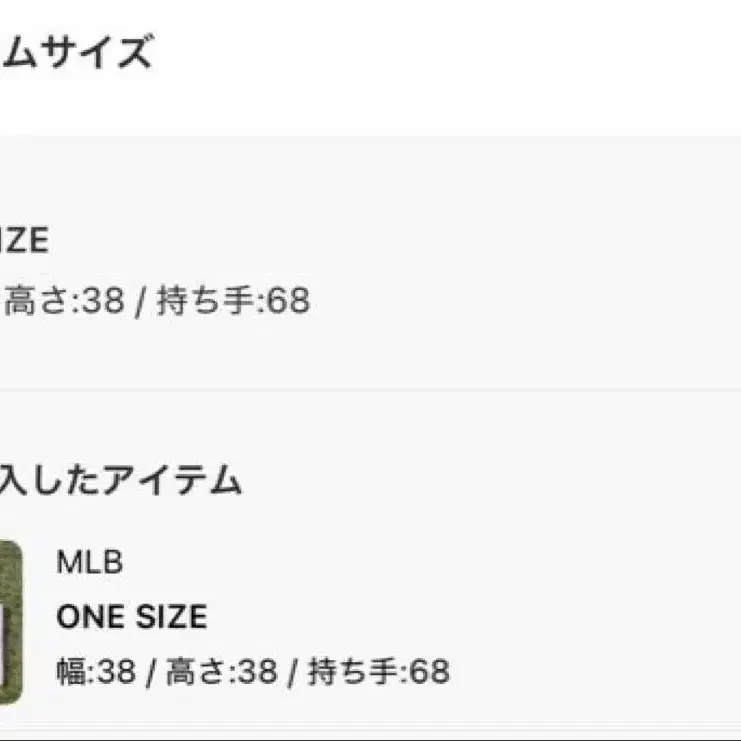Click the number 68 in the MLB item row

coord(428,670)
